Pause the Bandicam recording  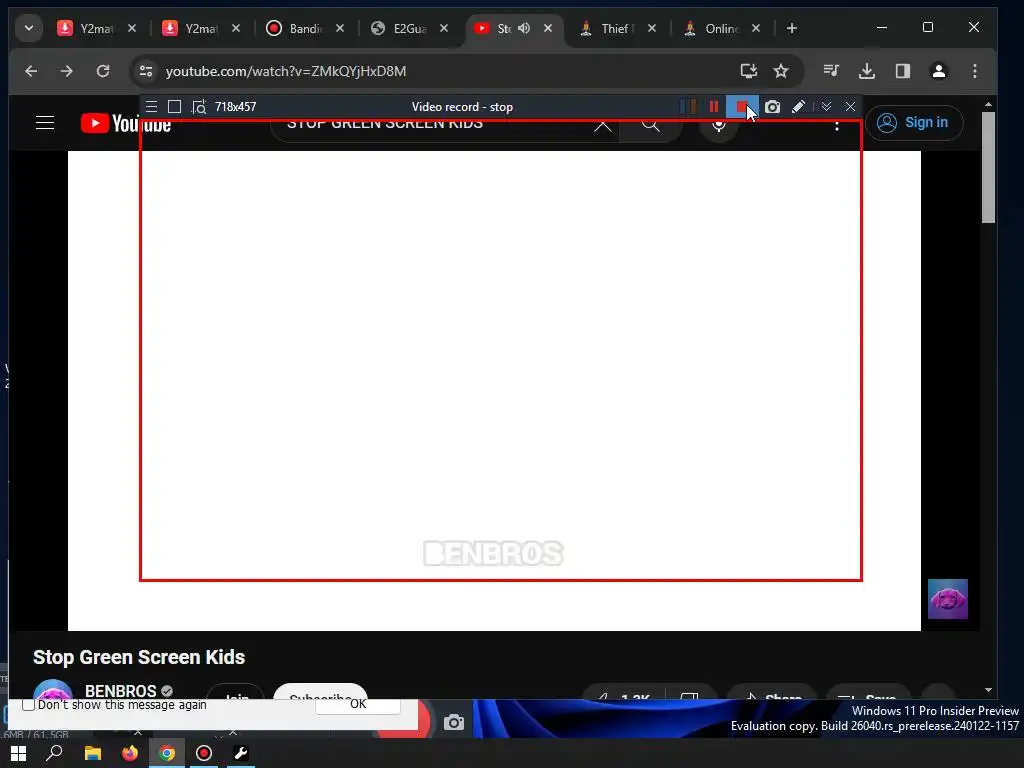click(x=714, y=106)
